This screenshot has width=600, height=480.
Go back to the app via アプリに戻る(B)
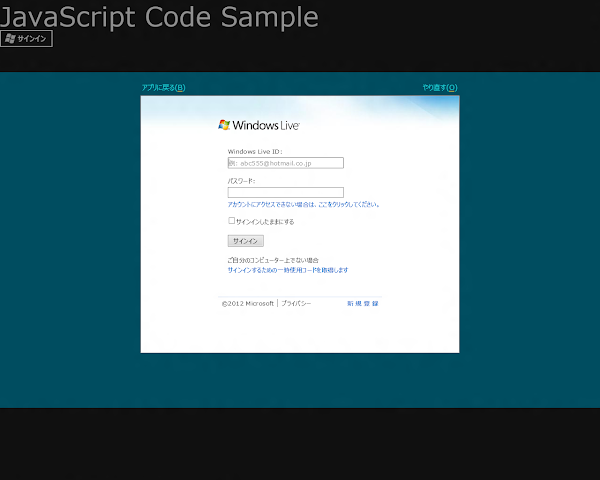click(163, 88)
